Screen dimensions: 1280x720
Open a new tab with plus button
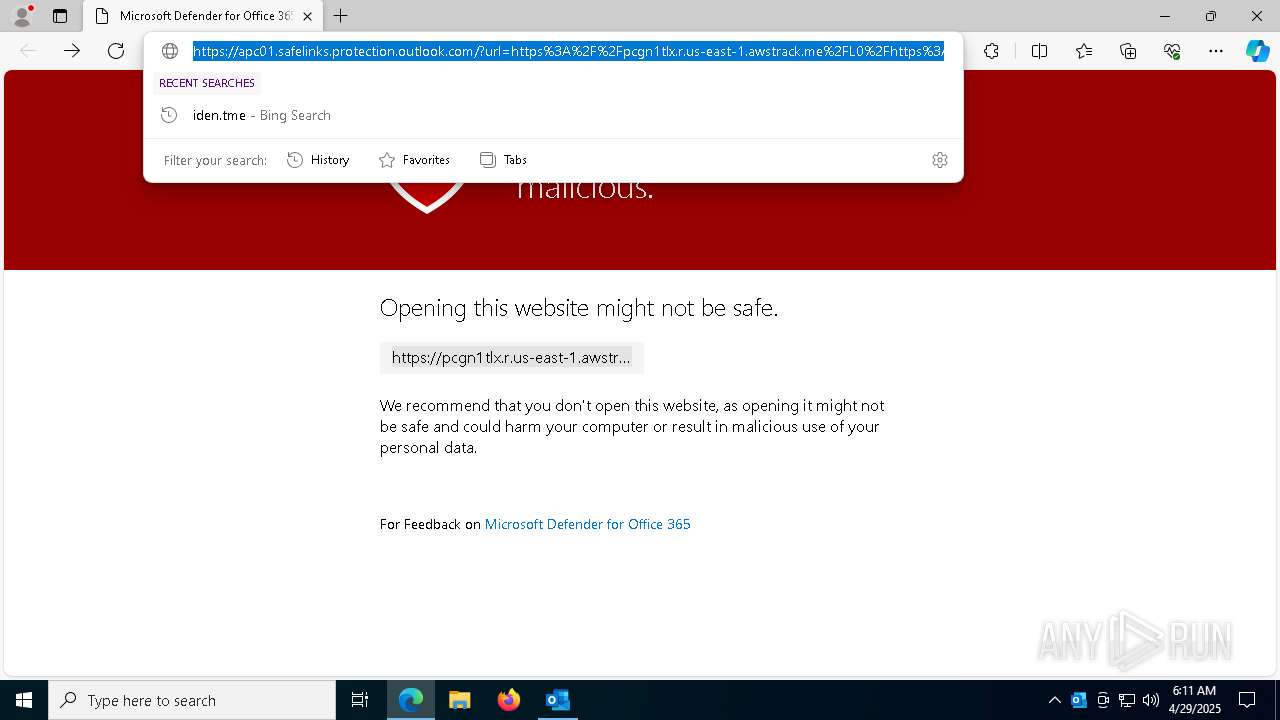341,16
